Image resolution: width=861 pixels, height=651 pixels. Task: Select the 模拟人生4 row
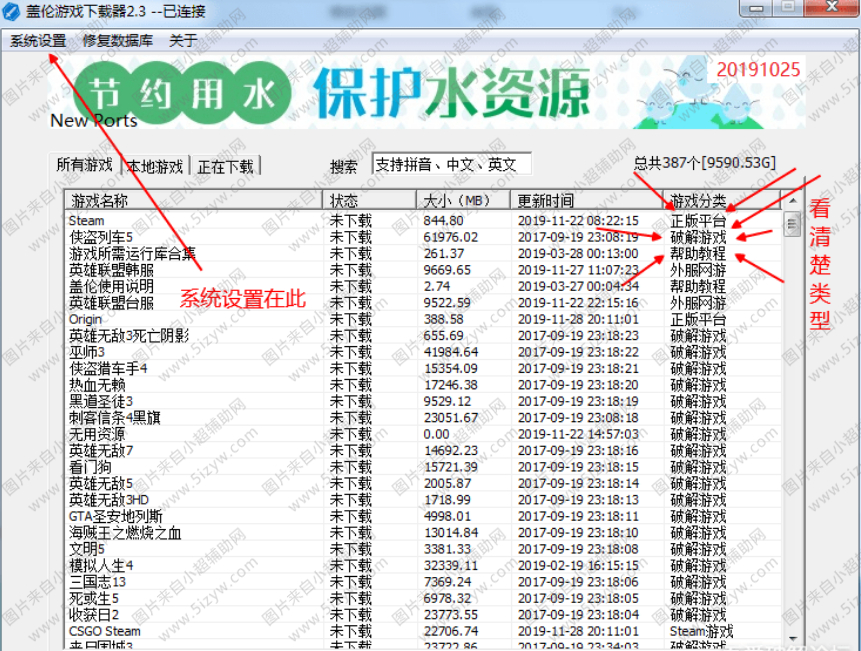423,565
